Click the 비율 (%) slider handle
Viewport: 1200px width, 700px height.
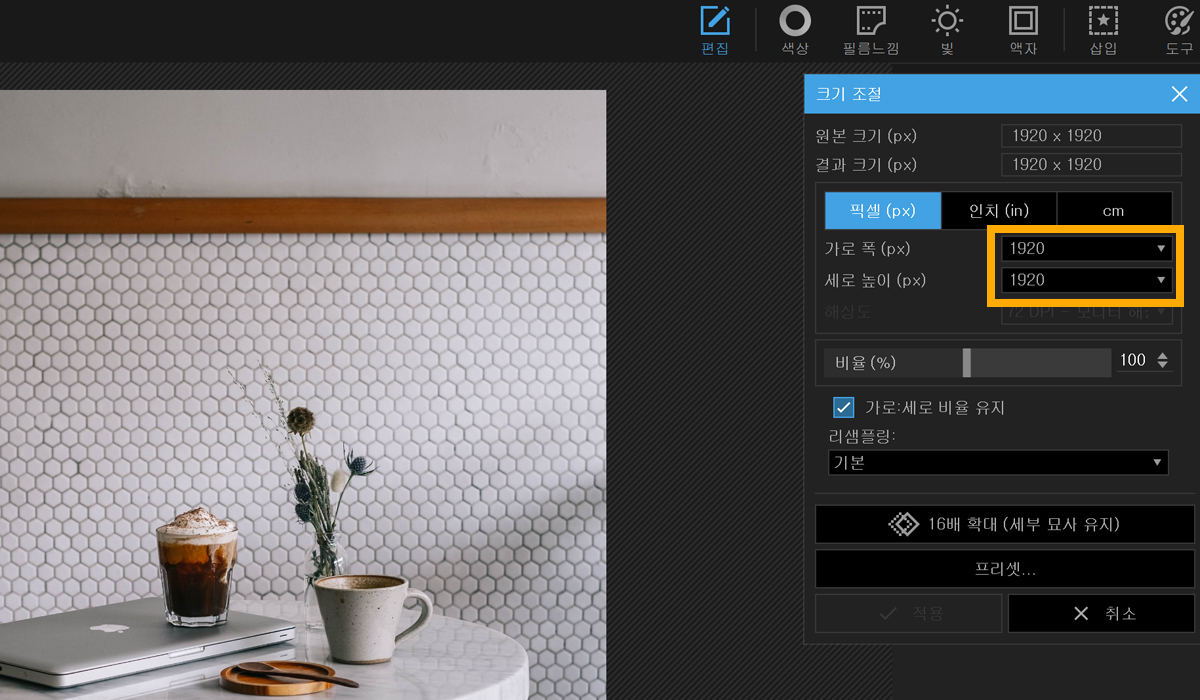(967, 362)
